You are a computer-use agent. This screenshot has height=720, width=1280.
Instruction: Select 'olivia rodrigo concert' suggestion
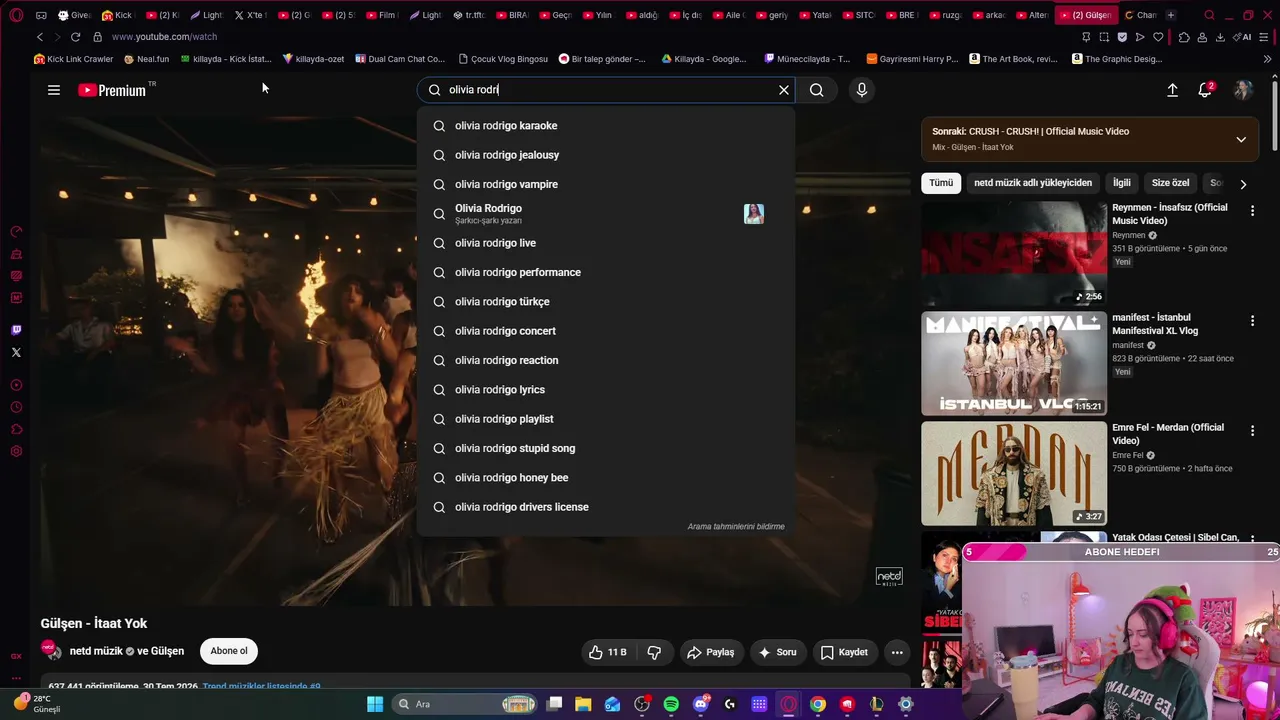pyautogui.click(x=606, y=331)
